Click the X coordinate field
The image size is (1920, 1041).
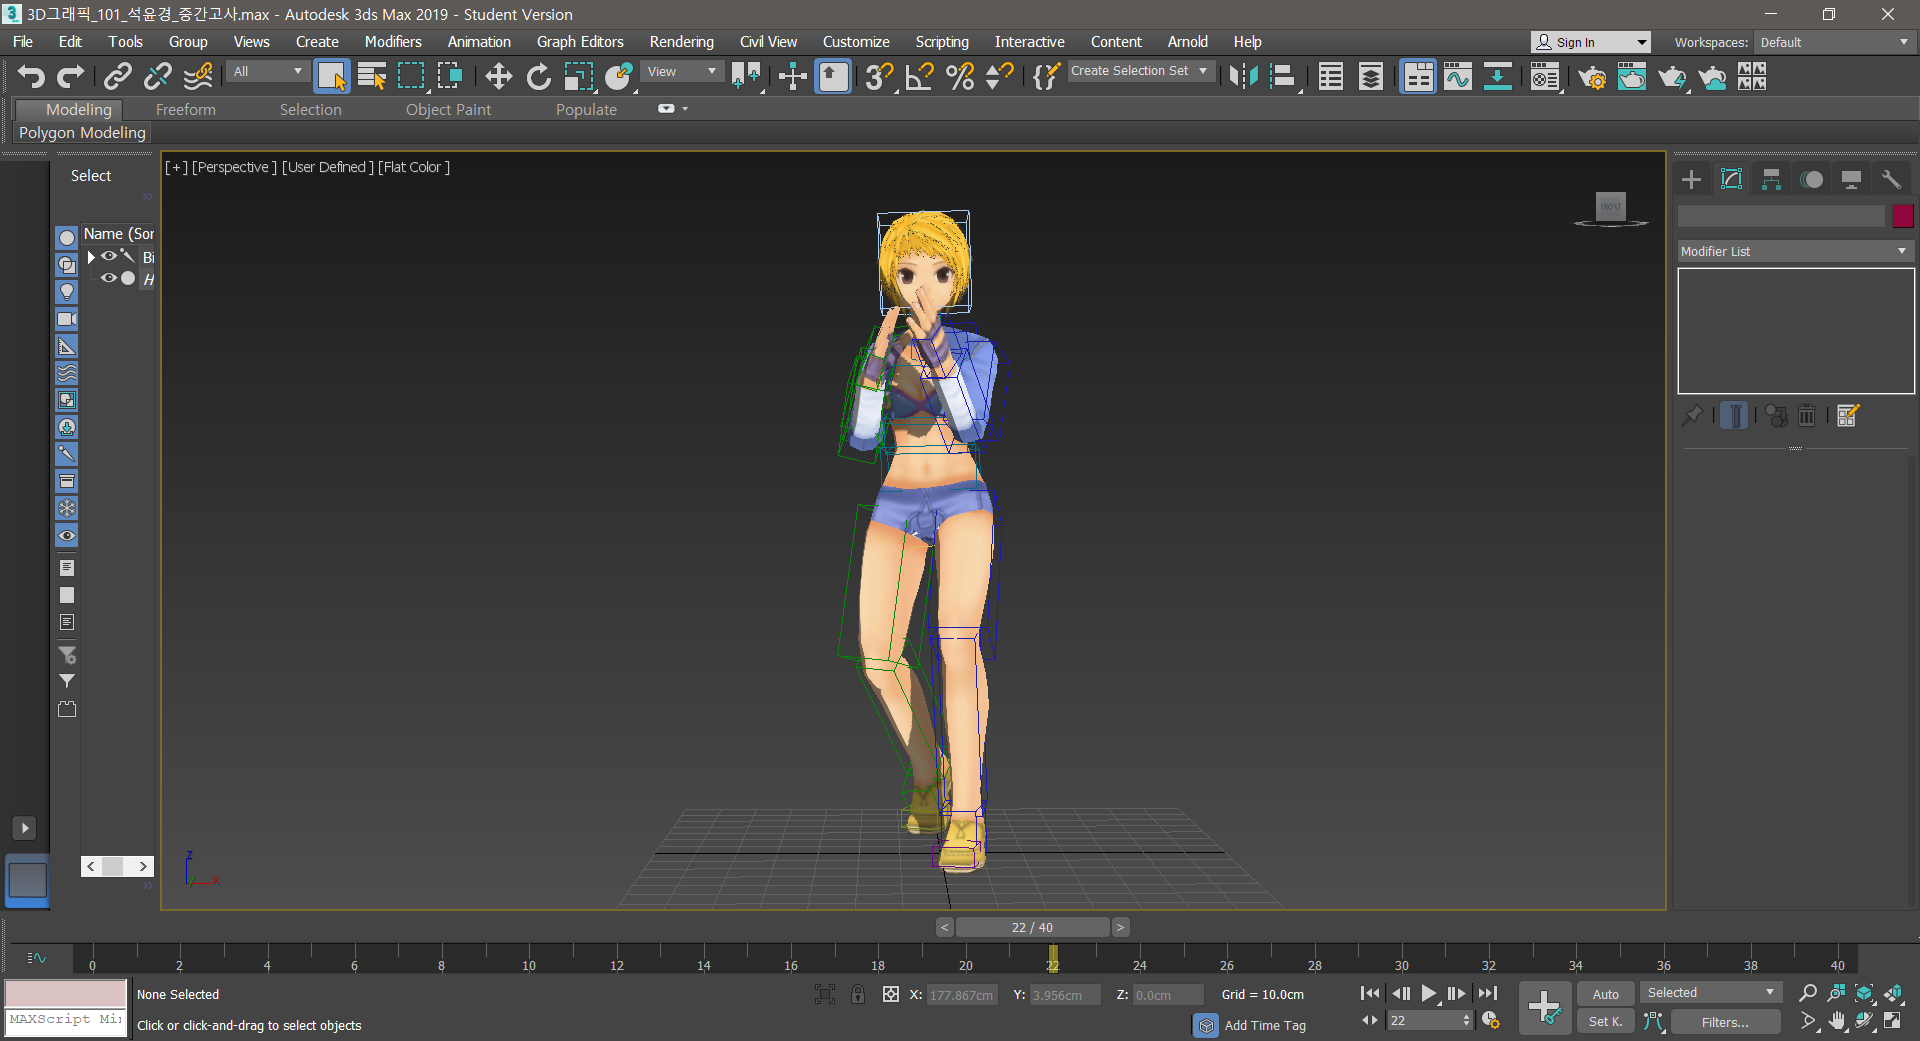coord(962,995)
